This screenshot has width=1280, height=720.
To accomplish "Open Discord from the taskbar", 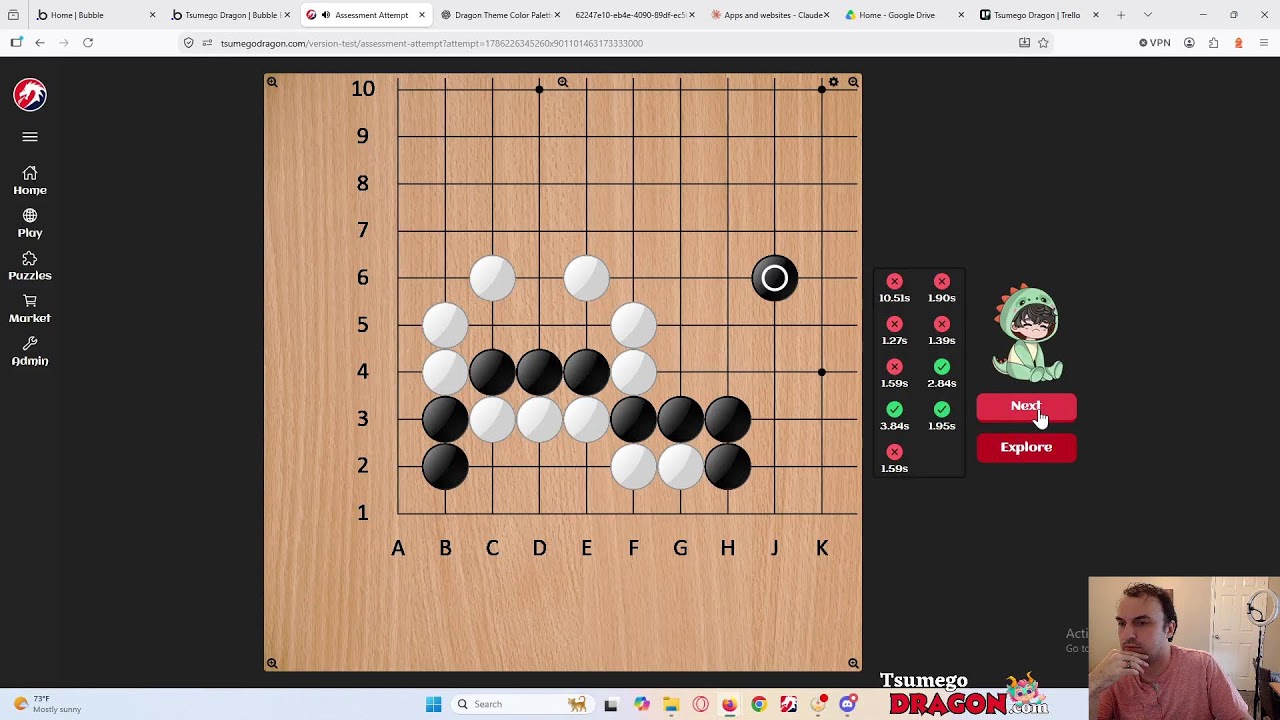I will (848, 704).
